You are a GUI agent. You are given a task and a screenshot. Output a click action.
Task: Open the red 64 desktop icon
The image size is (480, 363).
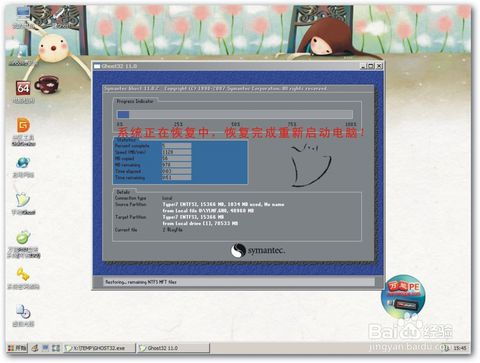[23, 88]
